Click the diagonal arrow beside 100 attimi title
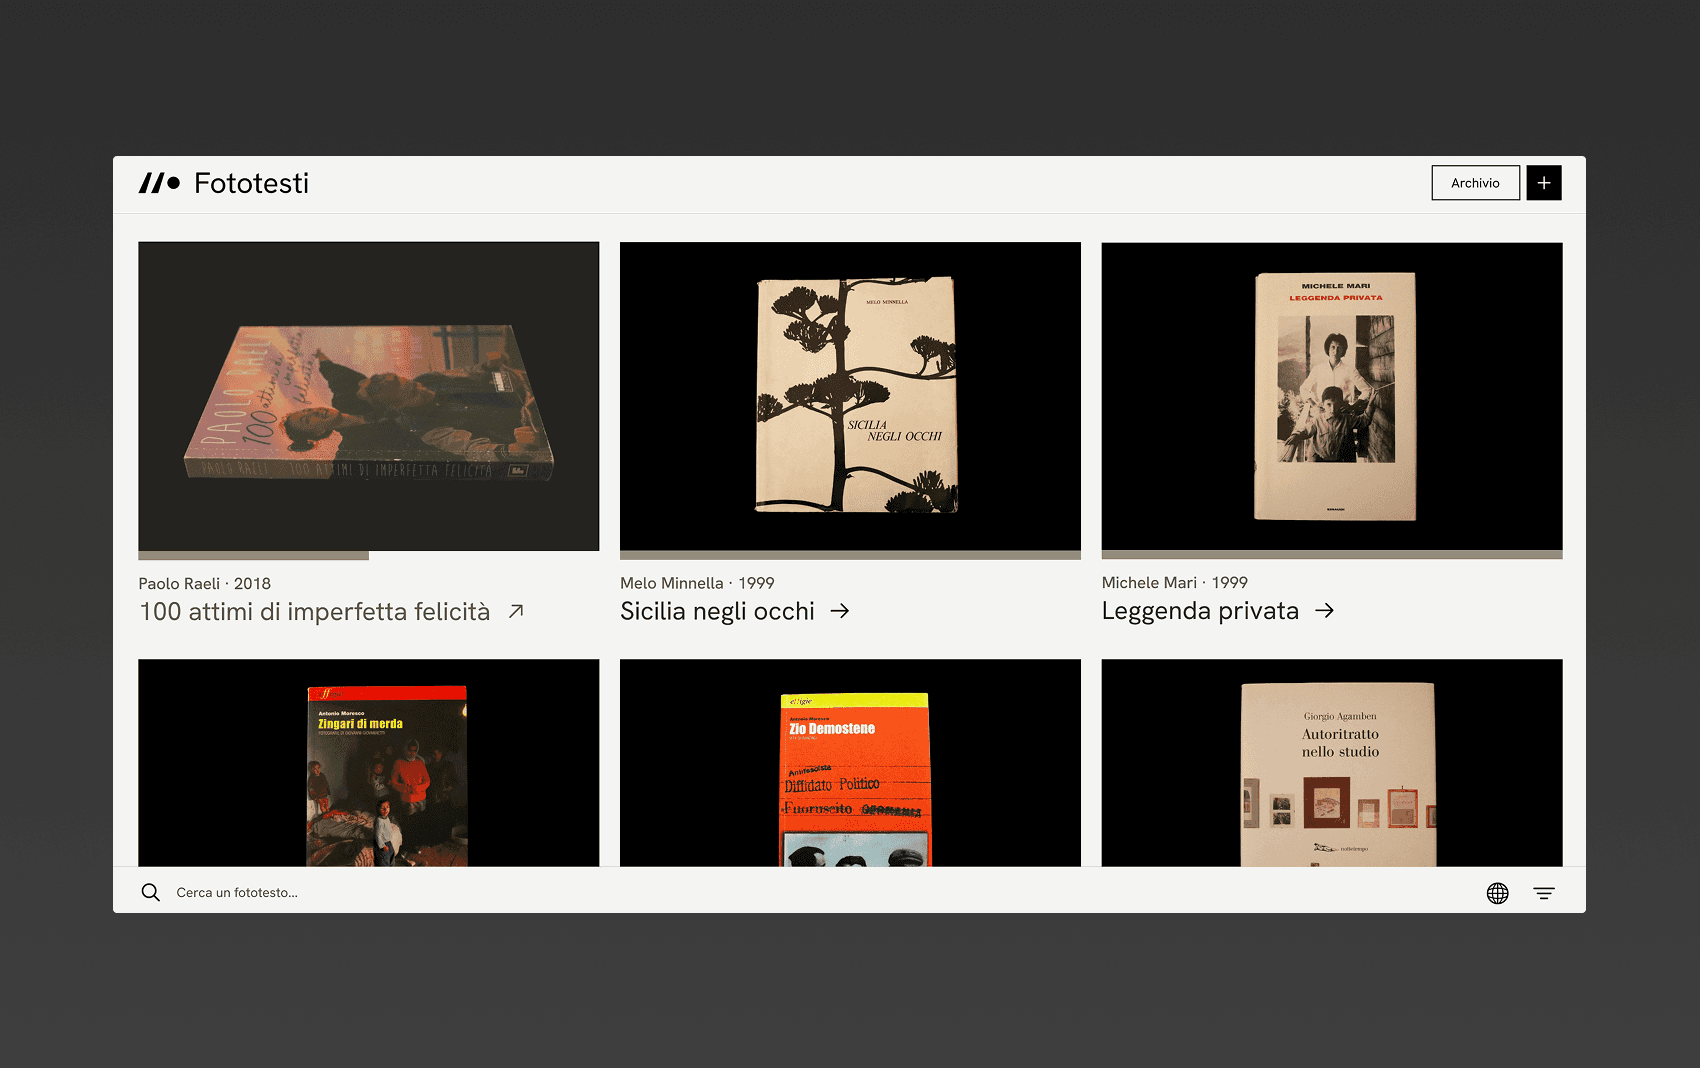 tap(516, 611)
